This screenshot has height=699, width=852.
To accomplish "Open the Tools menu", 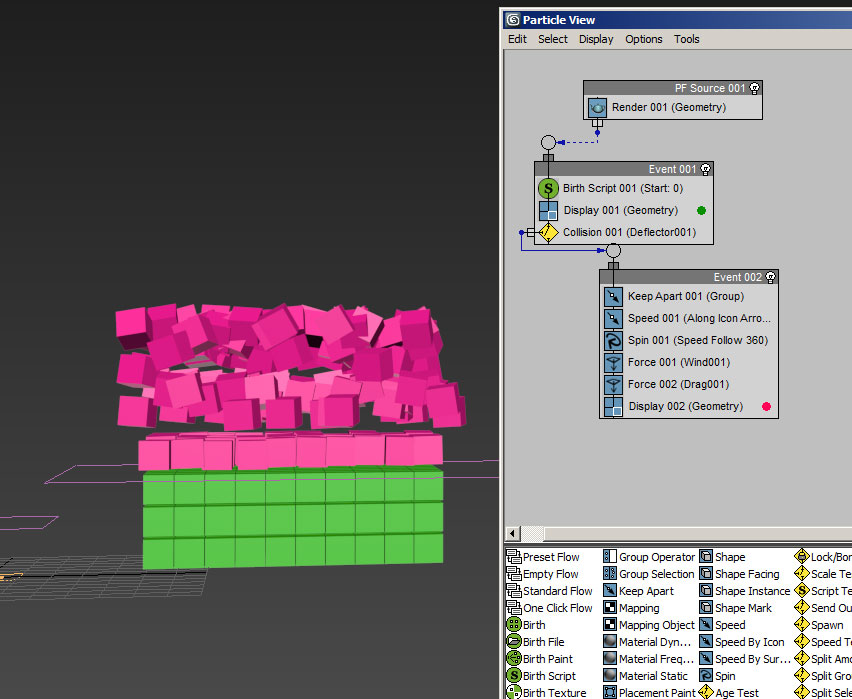I will [686, 39].
